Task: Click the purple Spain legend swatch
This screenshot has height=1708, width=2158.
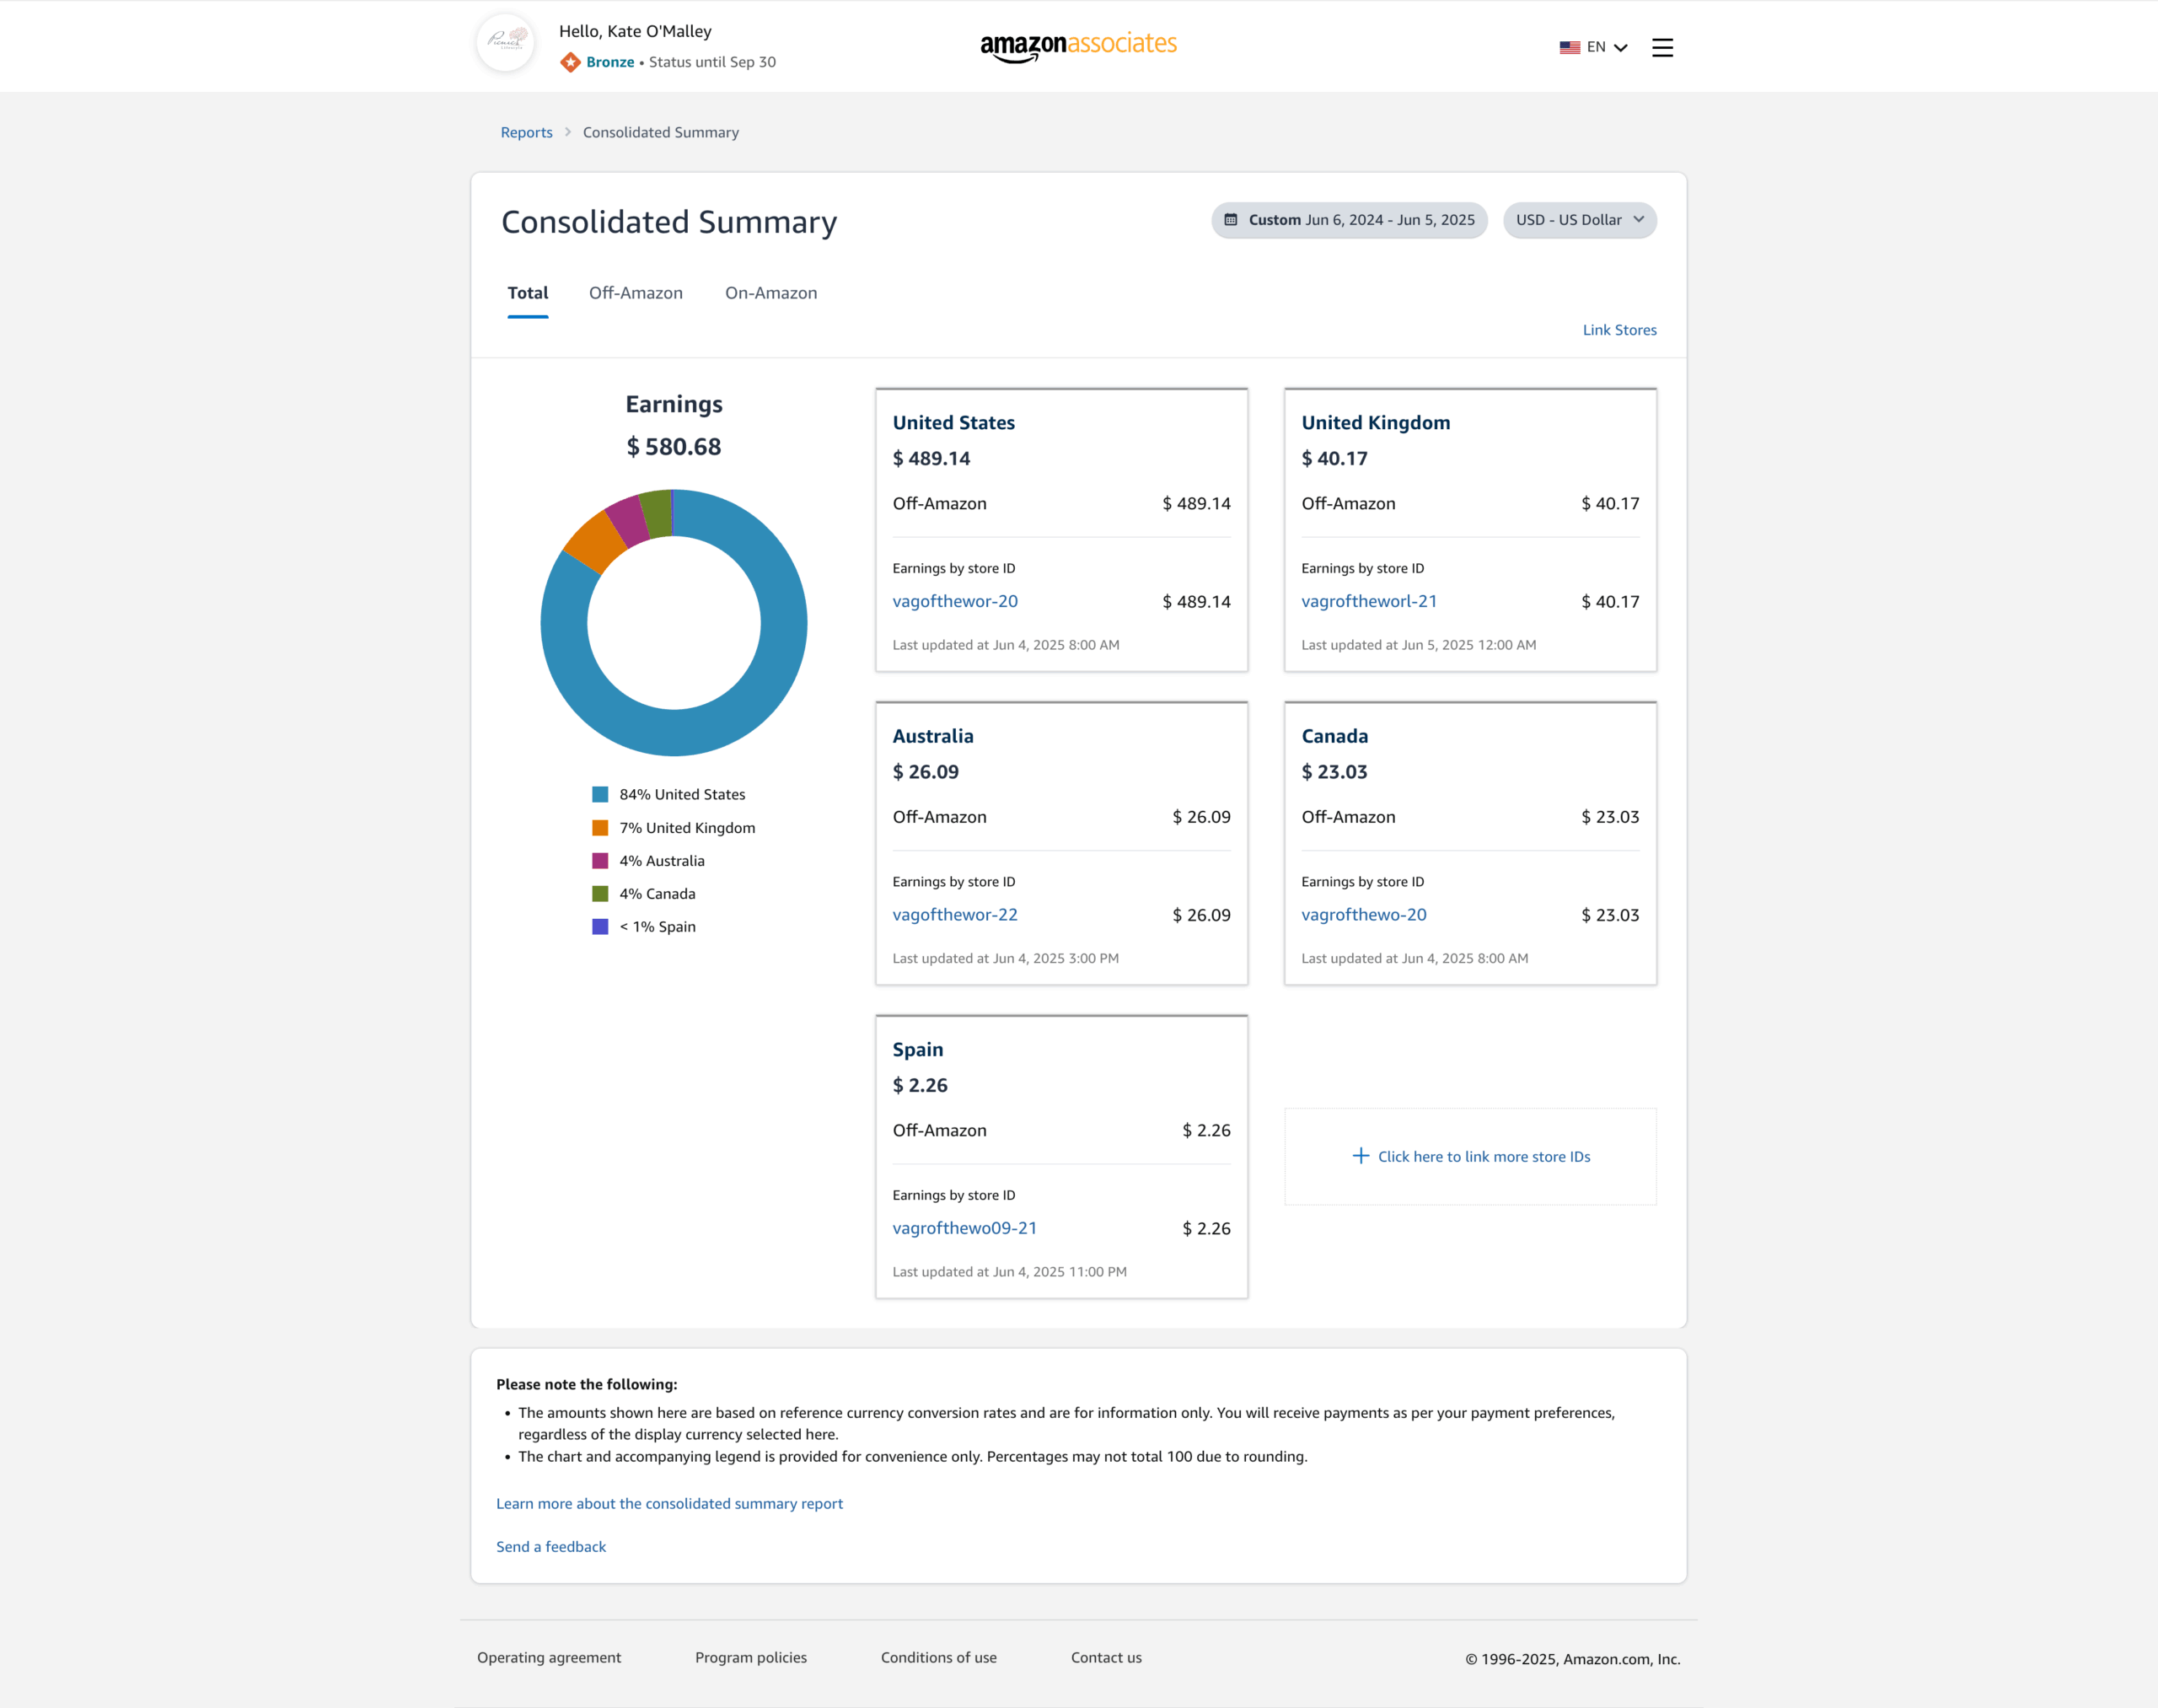Action: pos(600,927)
